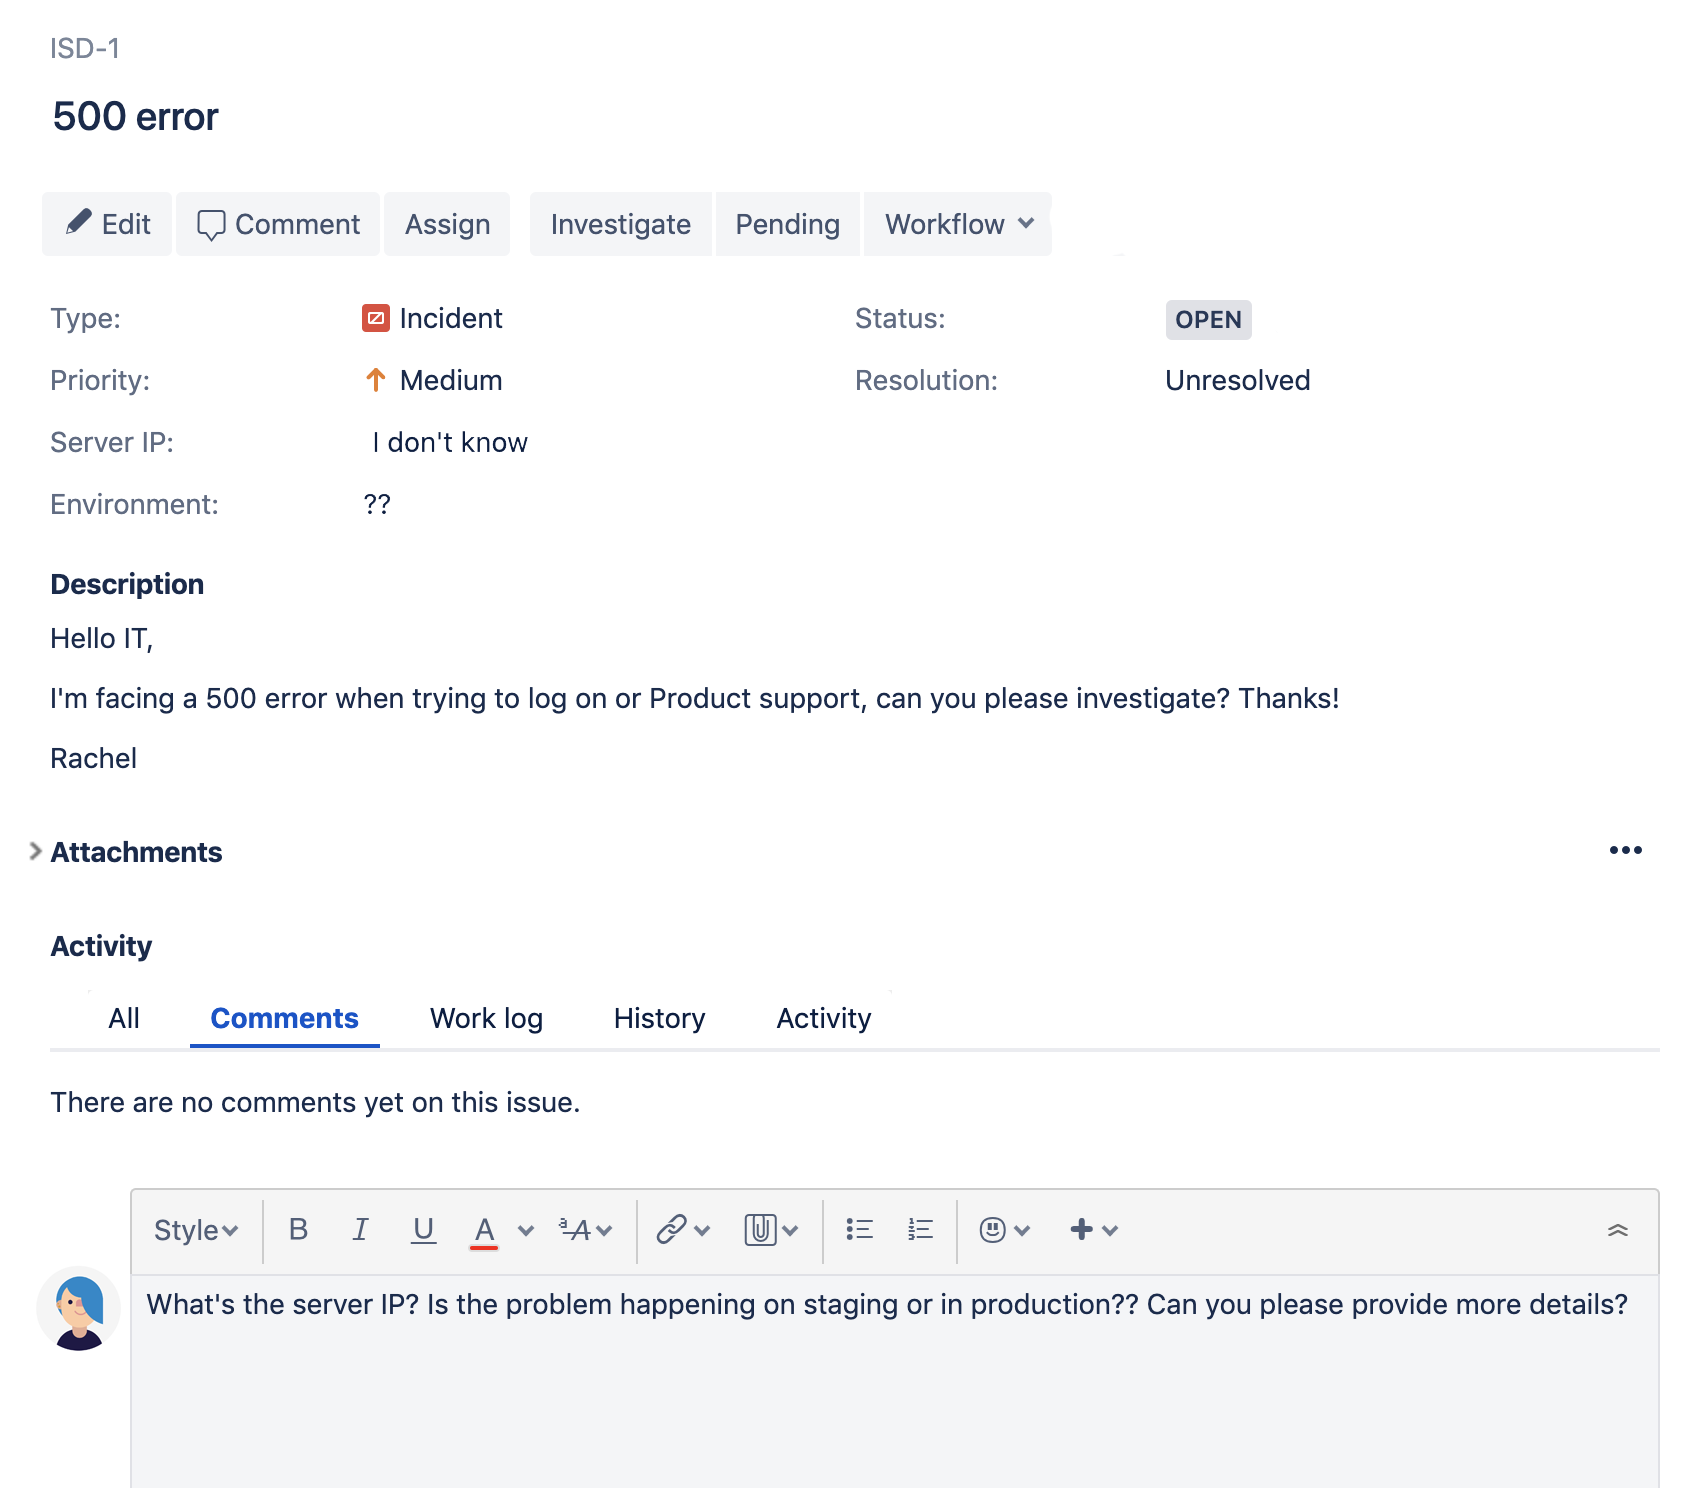
Task: Switch to the All activity tab
Action: click(x=124, y=1018)
